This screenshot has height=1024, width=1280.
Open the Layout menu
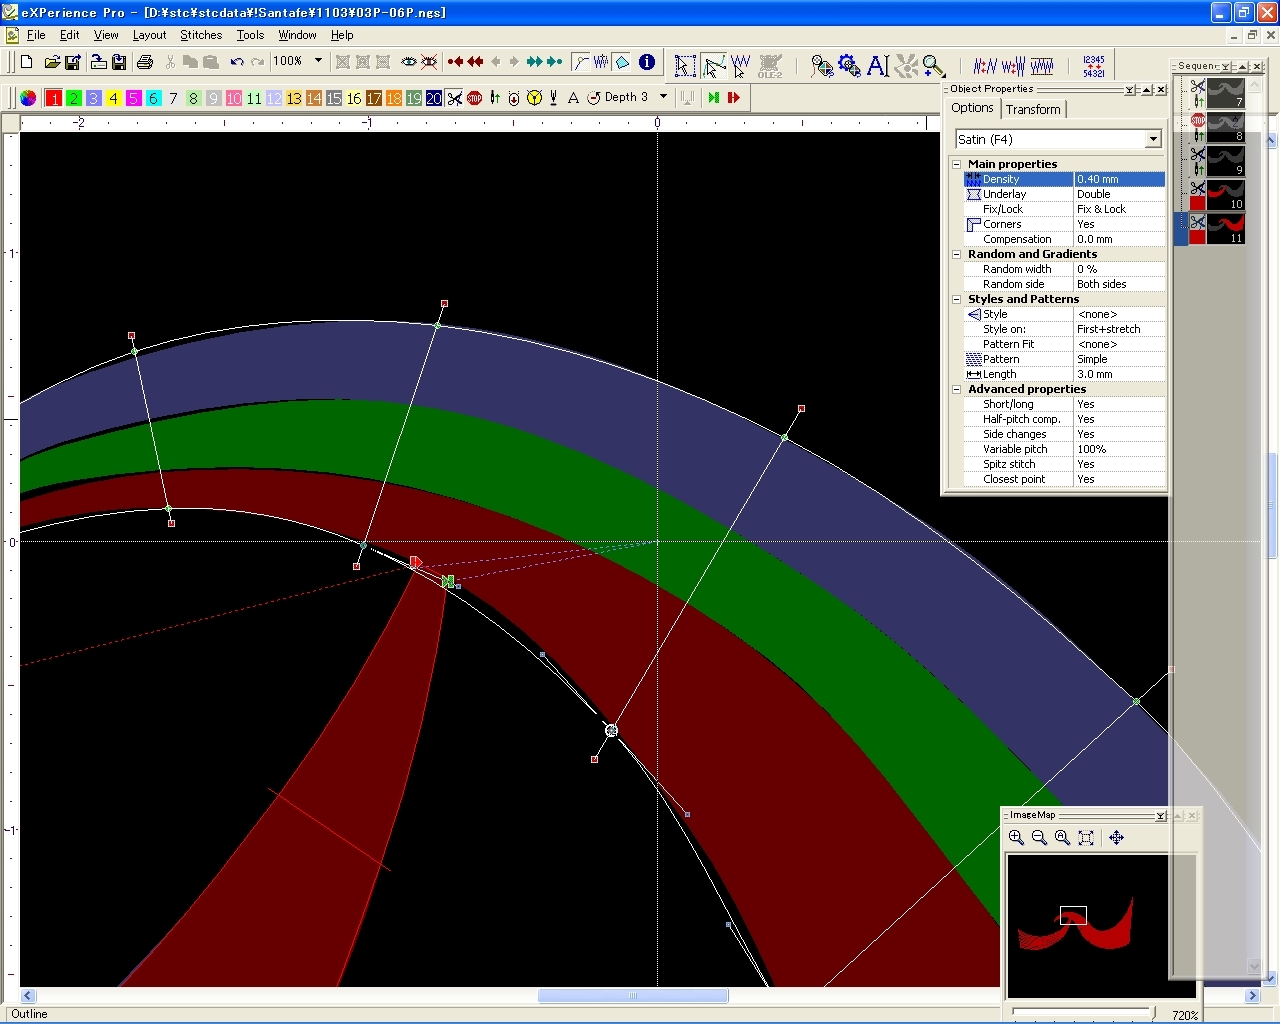149,35
